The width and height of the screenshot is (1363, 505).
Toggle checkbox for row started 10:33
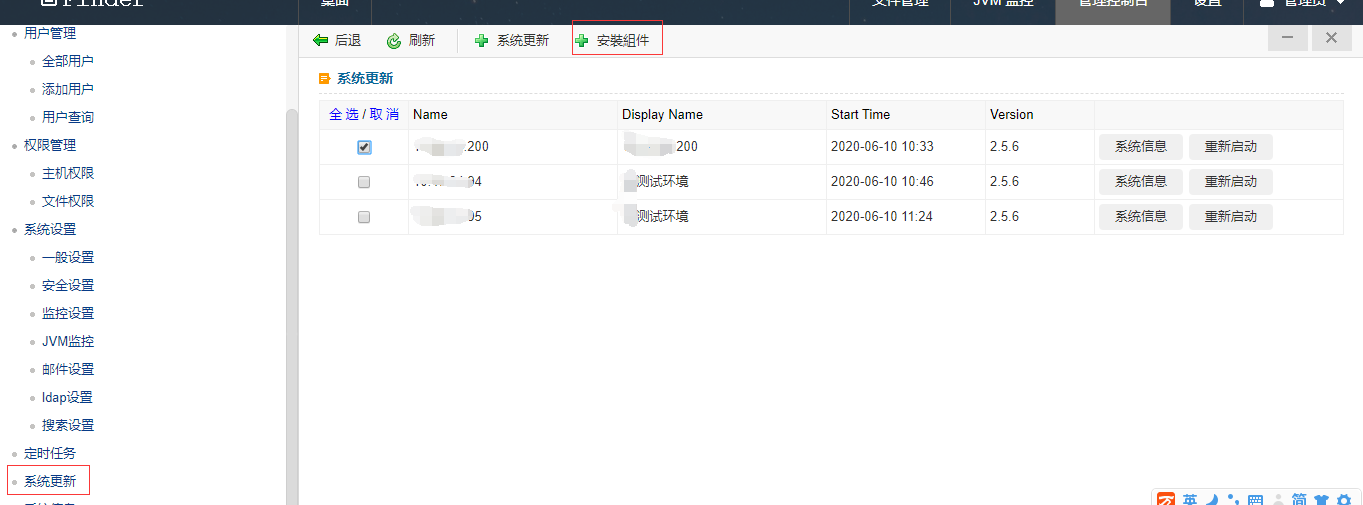coord(364,147)
